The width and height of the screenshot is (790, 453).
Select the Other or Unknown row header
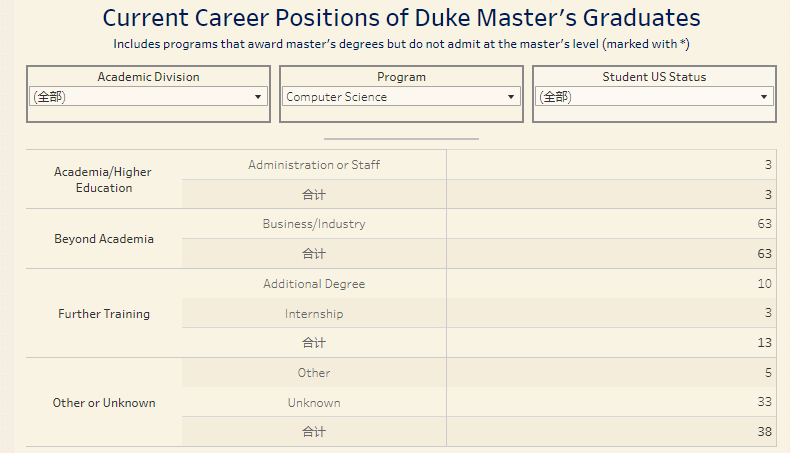(104, 403)
